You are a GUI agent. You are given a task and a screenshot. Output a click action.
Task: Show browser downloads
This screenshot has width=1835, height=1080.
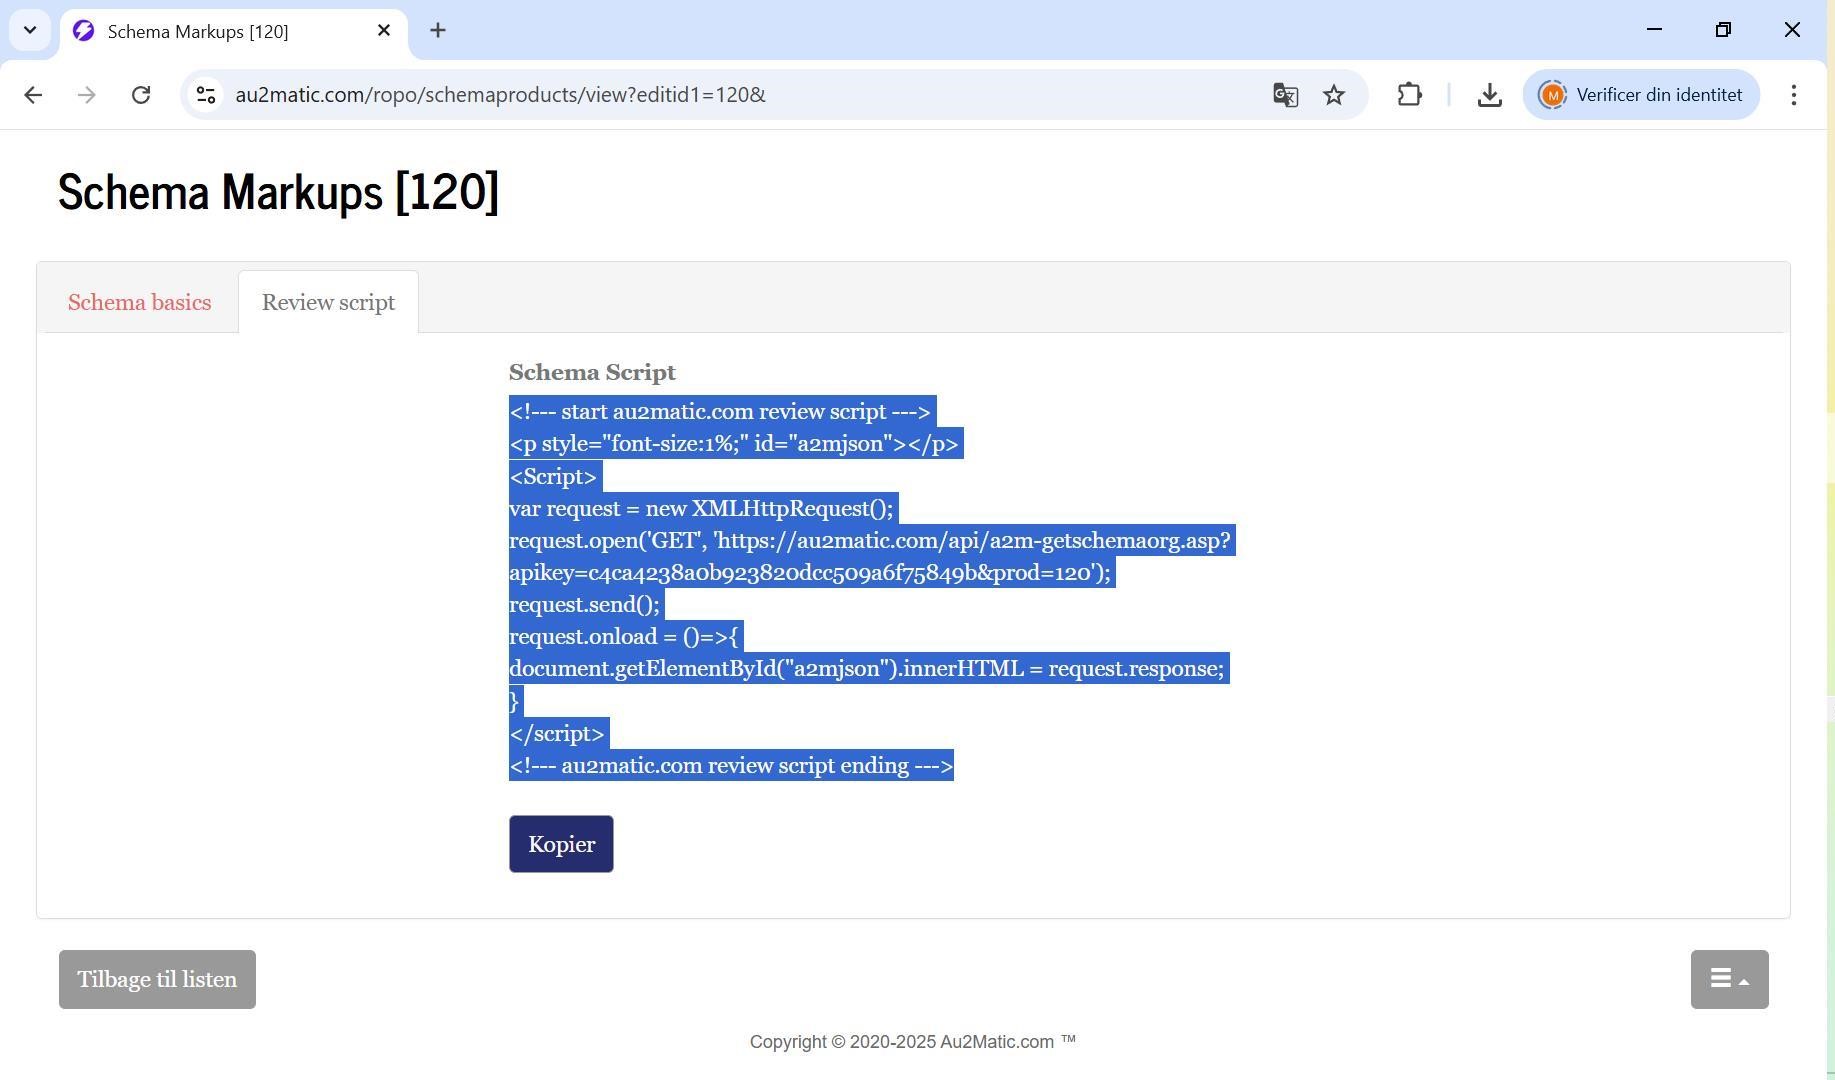[1489, 95]
